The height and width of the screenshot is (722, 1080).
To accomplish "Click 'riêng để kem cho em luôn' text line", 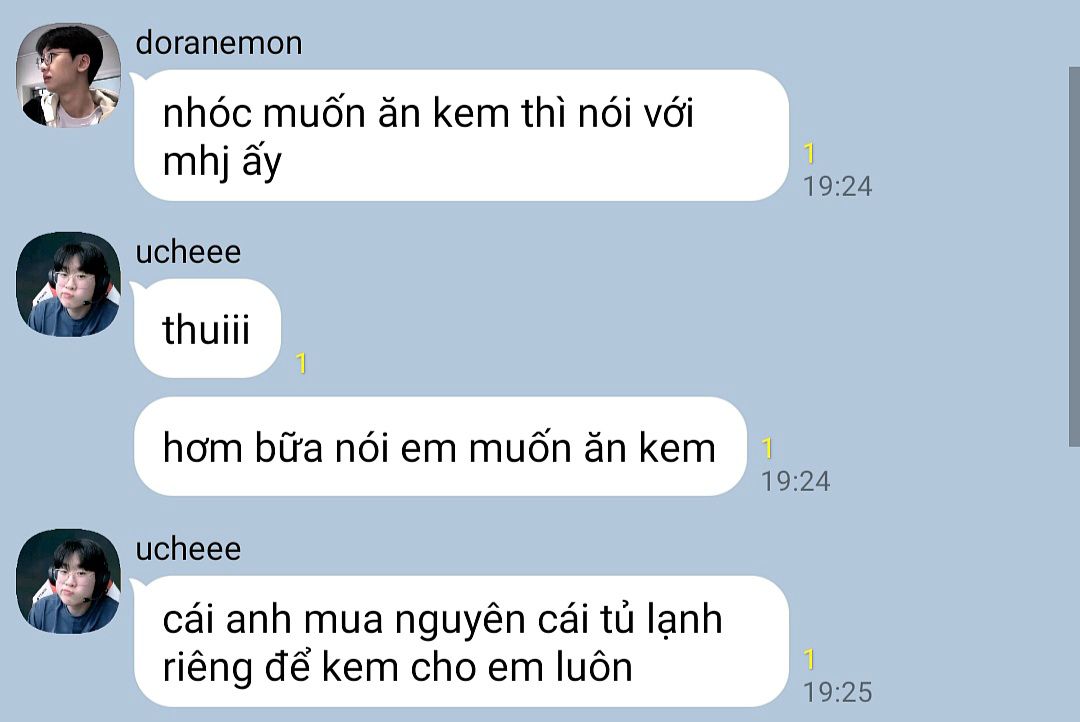I will (397, 668).
